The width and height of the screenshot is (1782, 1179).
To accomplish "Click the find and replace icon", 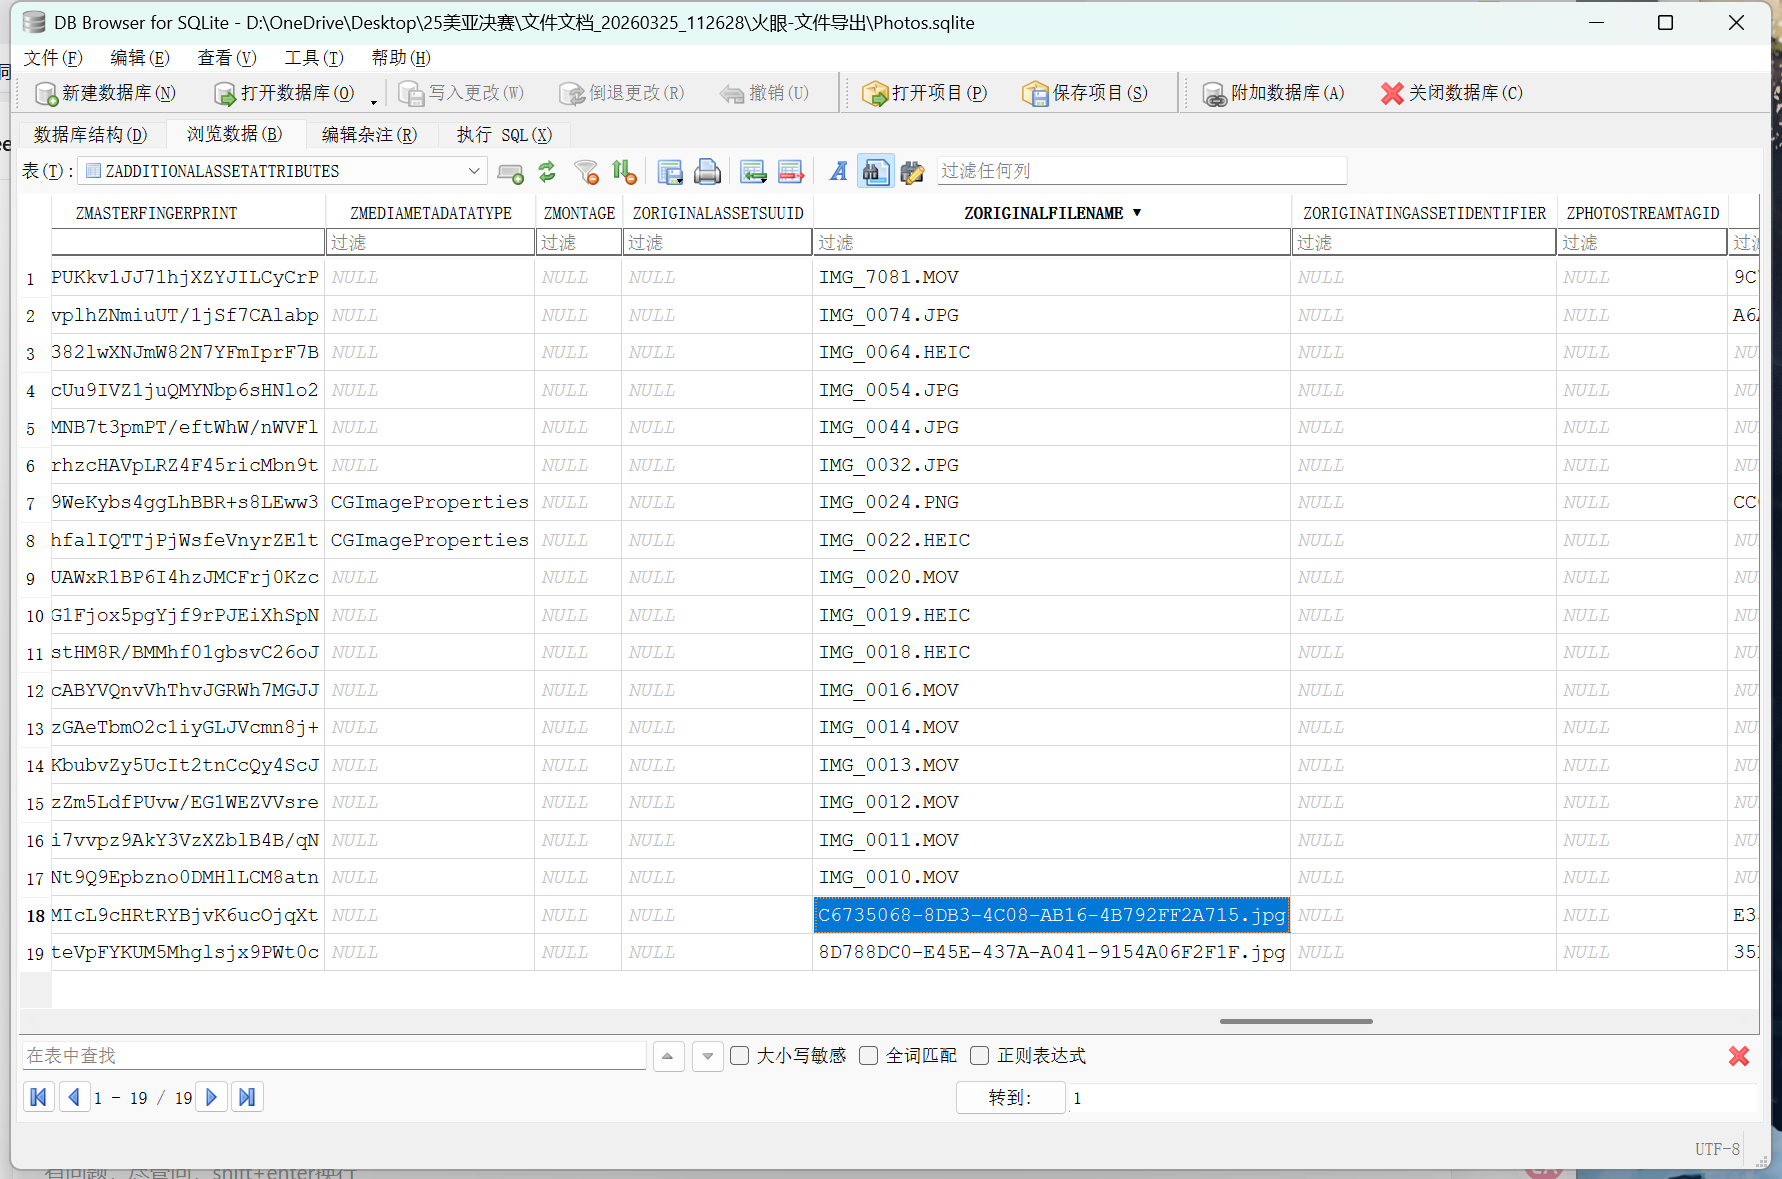I will (912, 172).
